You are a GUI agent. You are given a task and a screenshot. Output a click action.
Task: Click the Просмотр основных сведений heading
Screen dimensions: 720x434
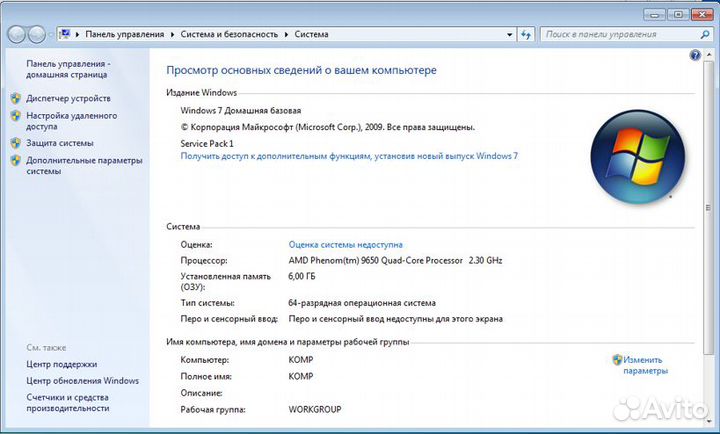pos(301,70)
